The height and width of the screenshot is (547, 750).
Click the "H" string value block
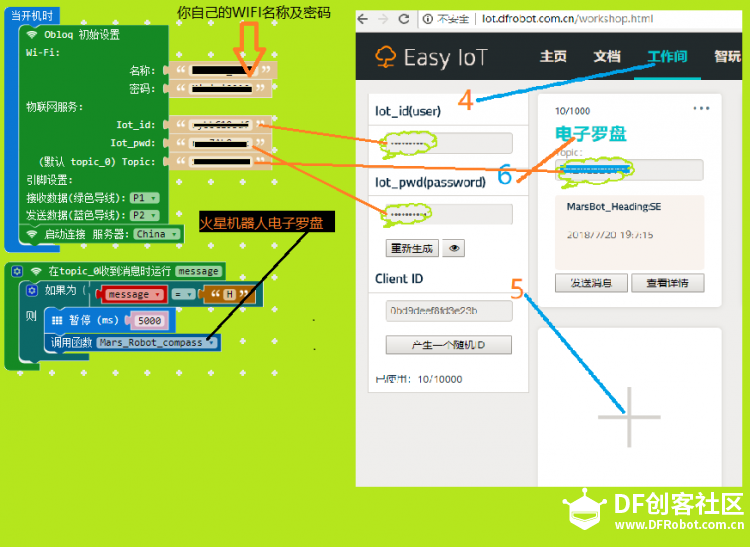tap(230, 295)
